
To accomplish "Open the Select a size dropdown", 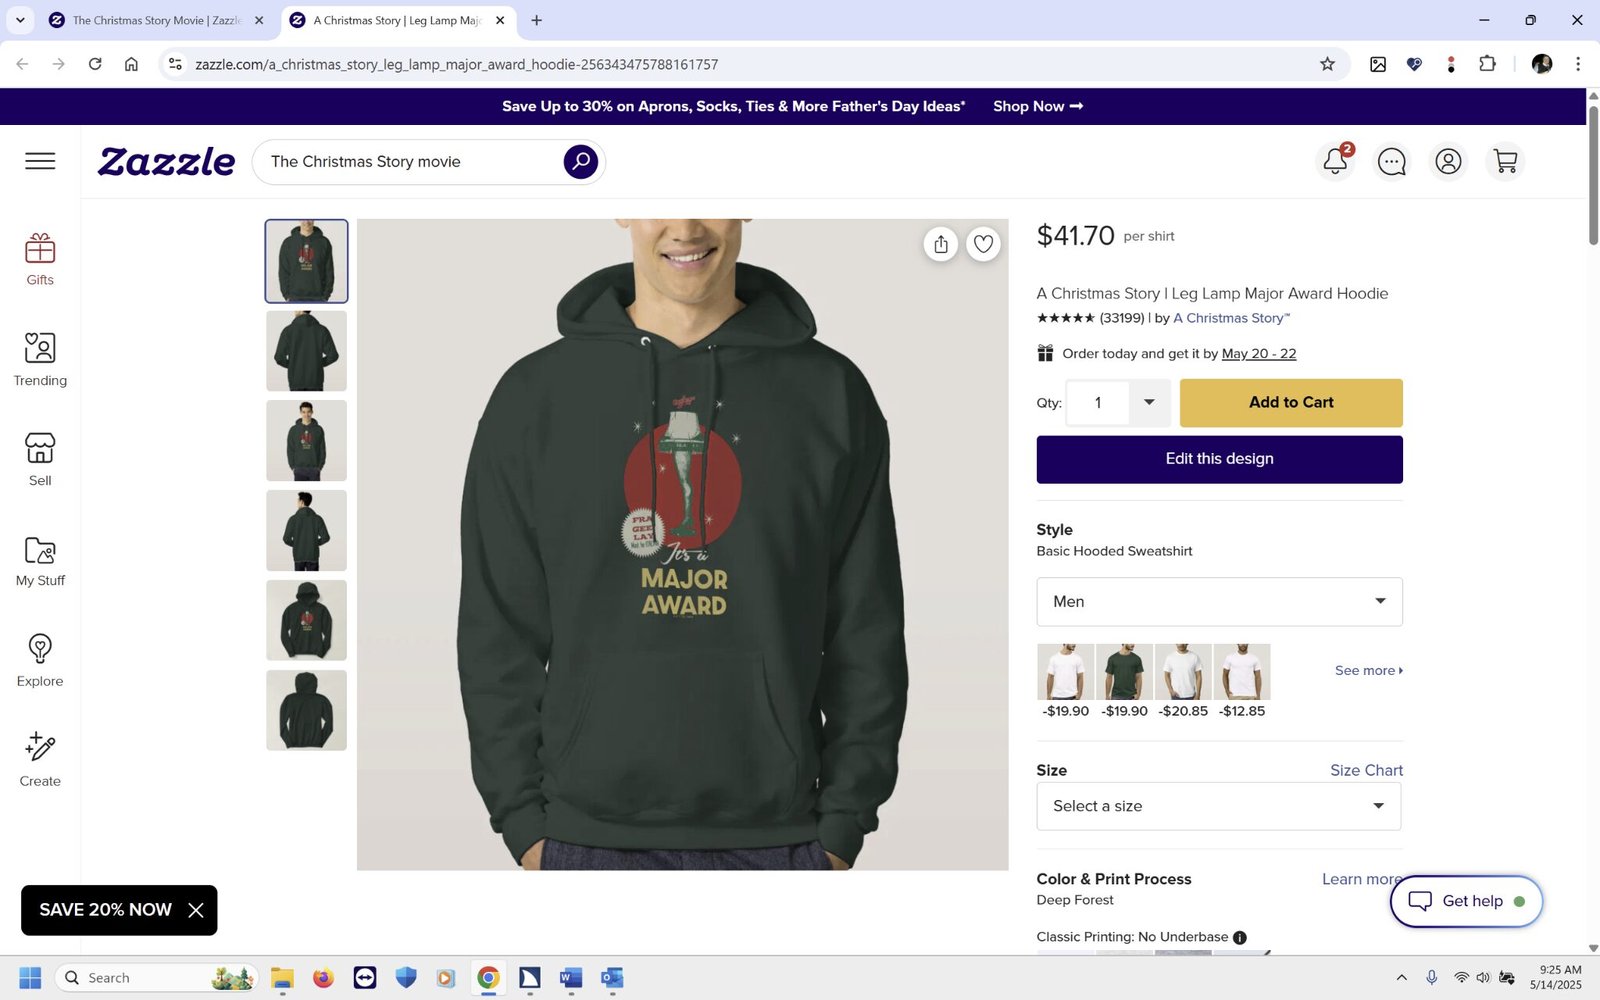I will point(1218,806).
